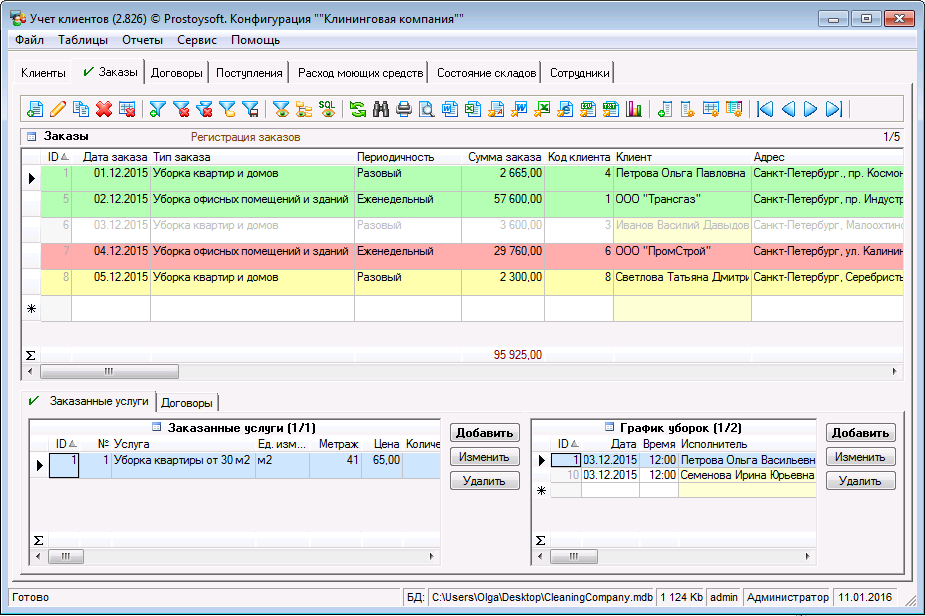Collapse the Заказы table panel header icon
Screen dimensions: 925x616
point(31,136)
